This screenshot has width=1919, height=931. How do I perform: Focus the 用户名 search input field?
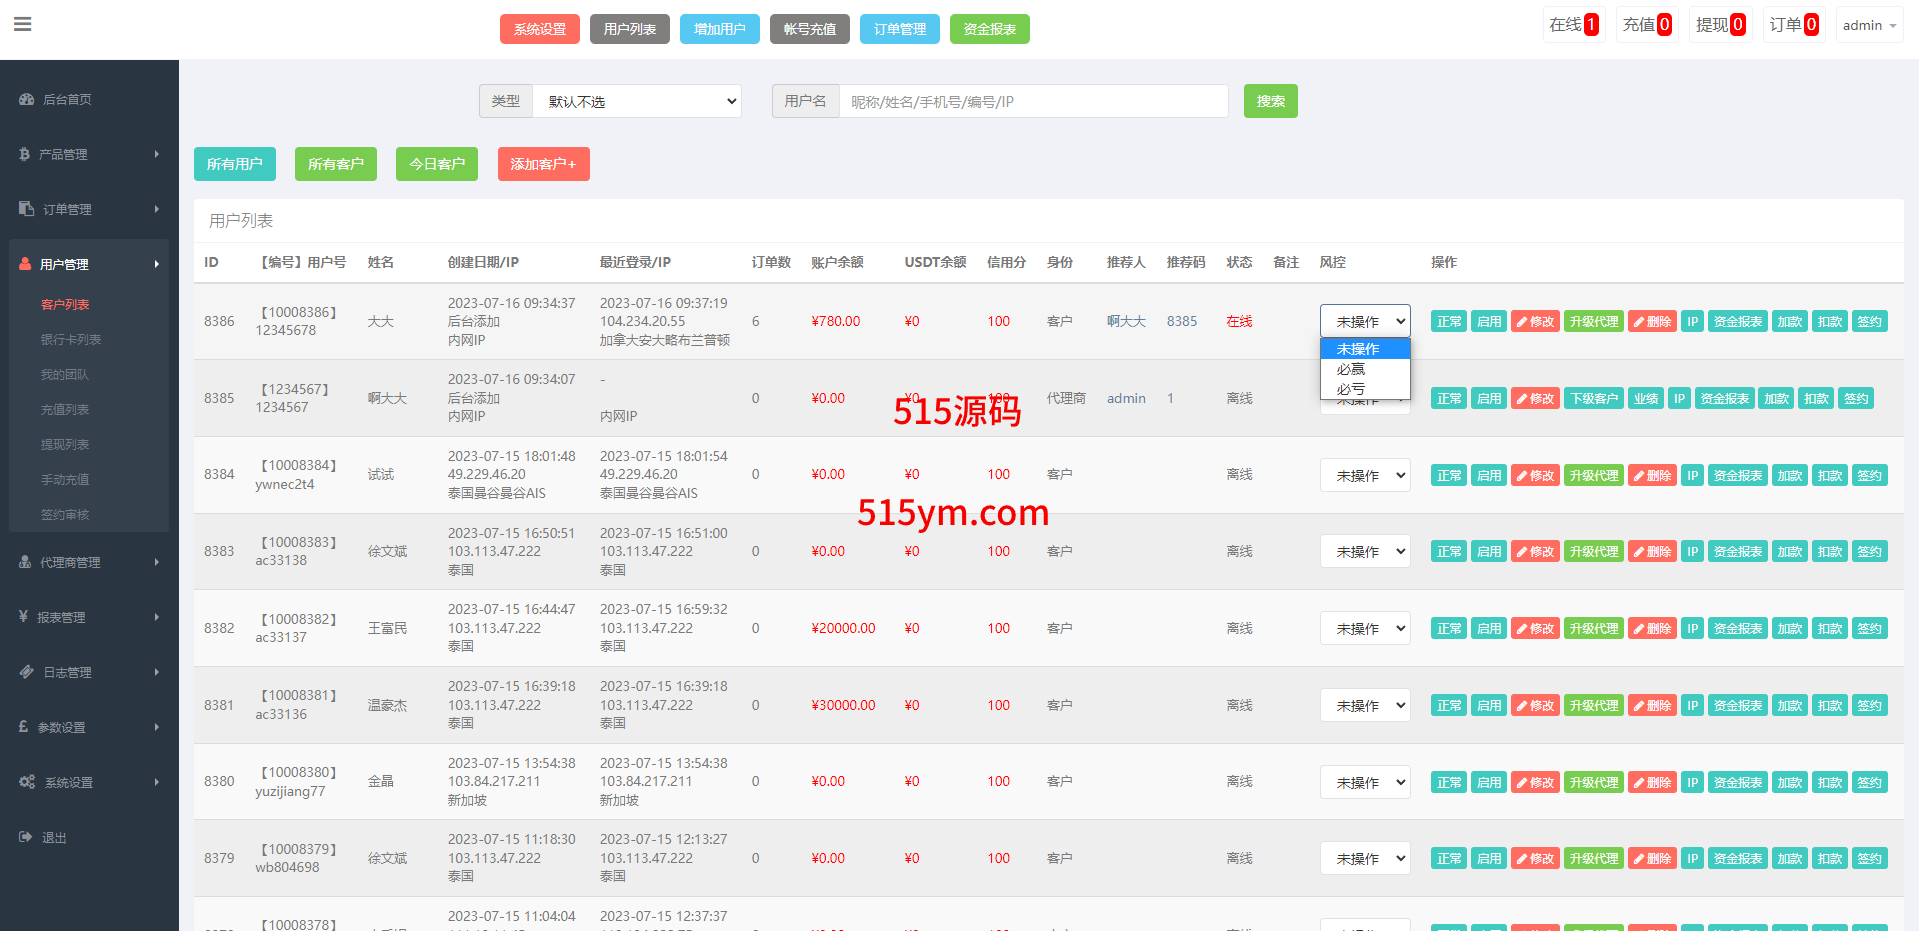[1033, 101]
